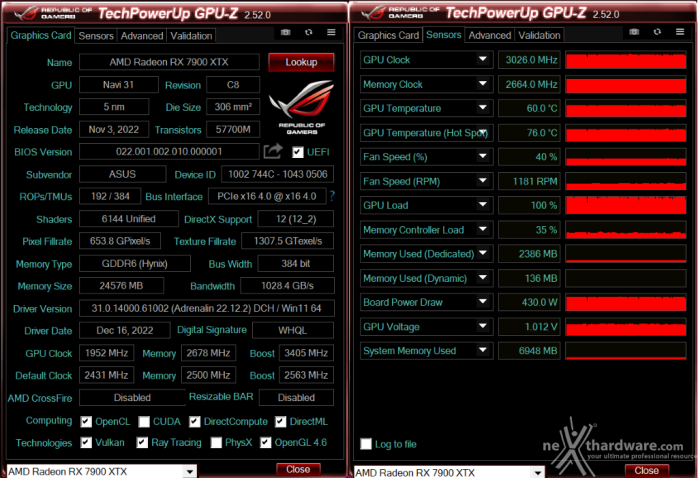The height and width of the screenshot is (478, 698).
Task: Switch to Advanced tab in right window
Action: tap(490, 35)
